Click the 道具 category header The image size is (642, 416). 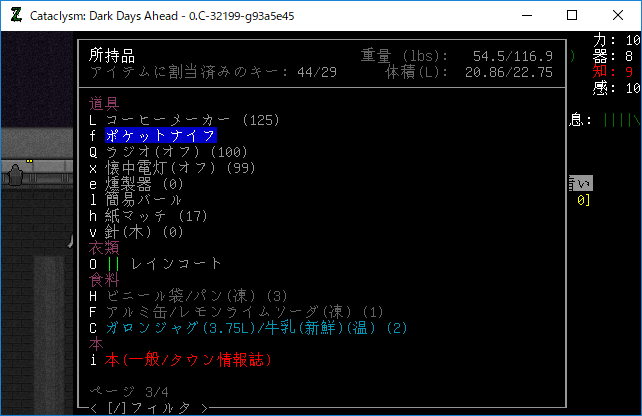coord(104,104)
